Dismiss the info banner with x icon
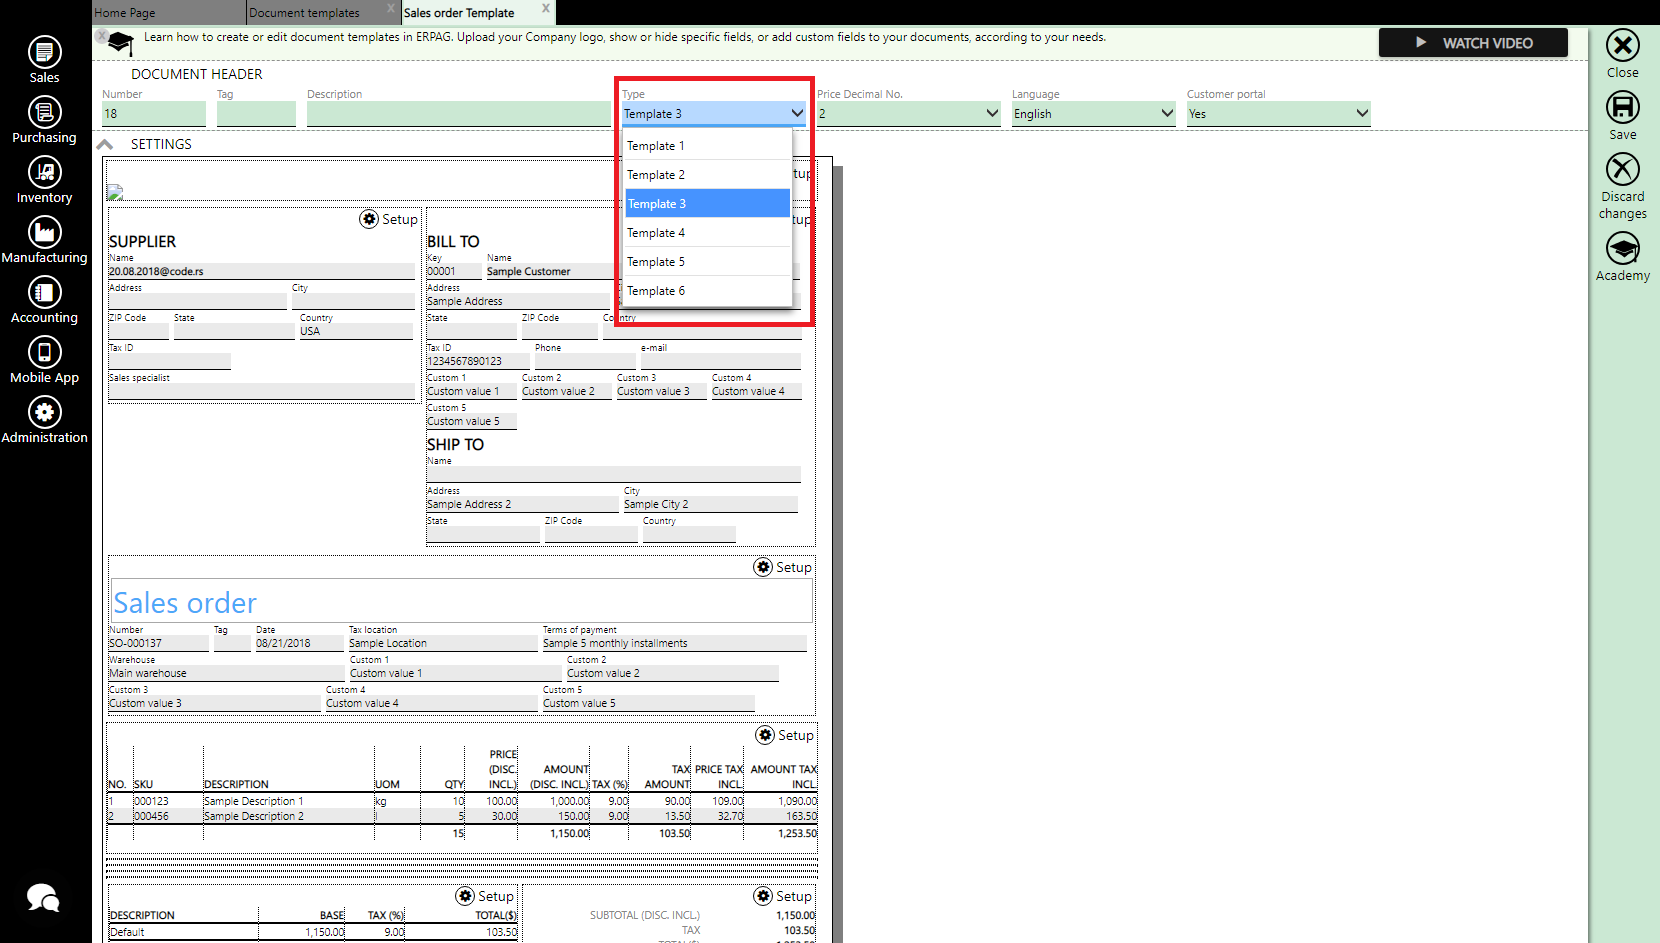This screenshot has height=943, width=1660. pyautogui.click(x=102, y=36)
